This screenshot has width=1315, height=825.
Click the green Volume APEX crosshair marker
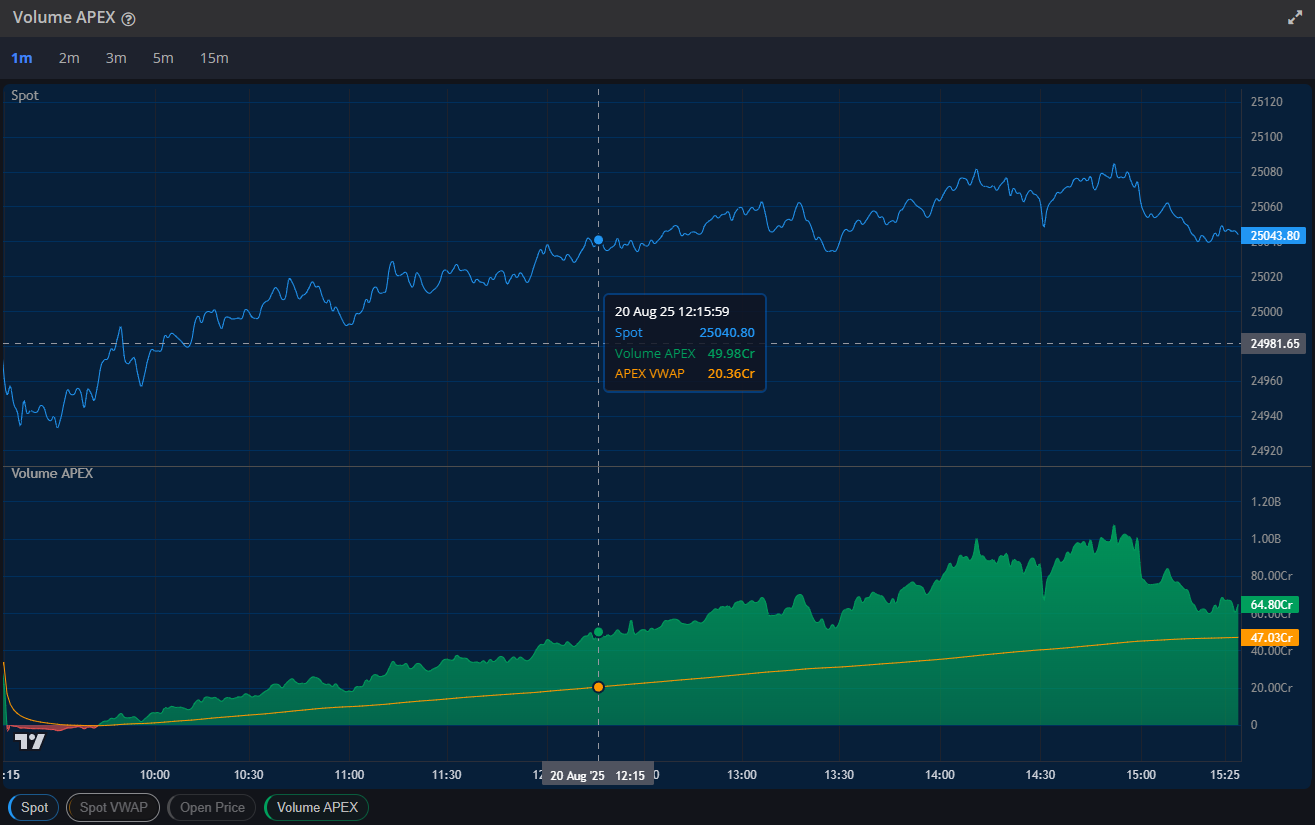click(x=598, y=632)
